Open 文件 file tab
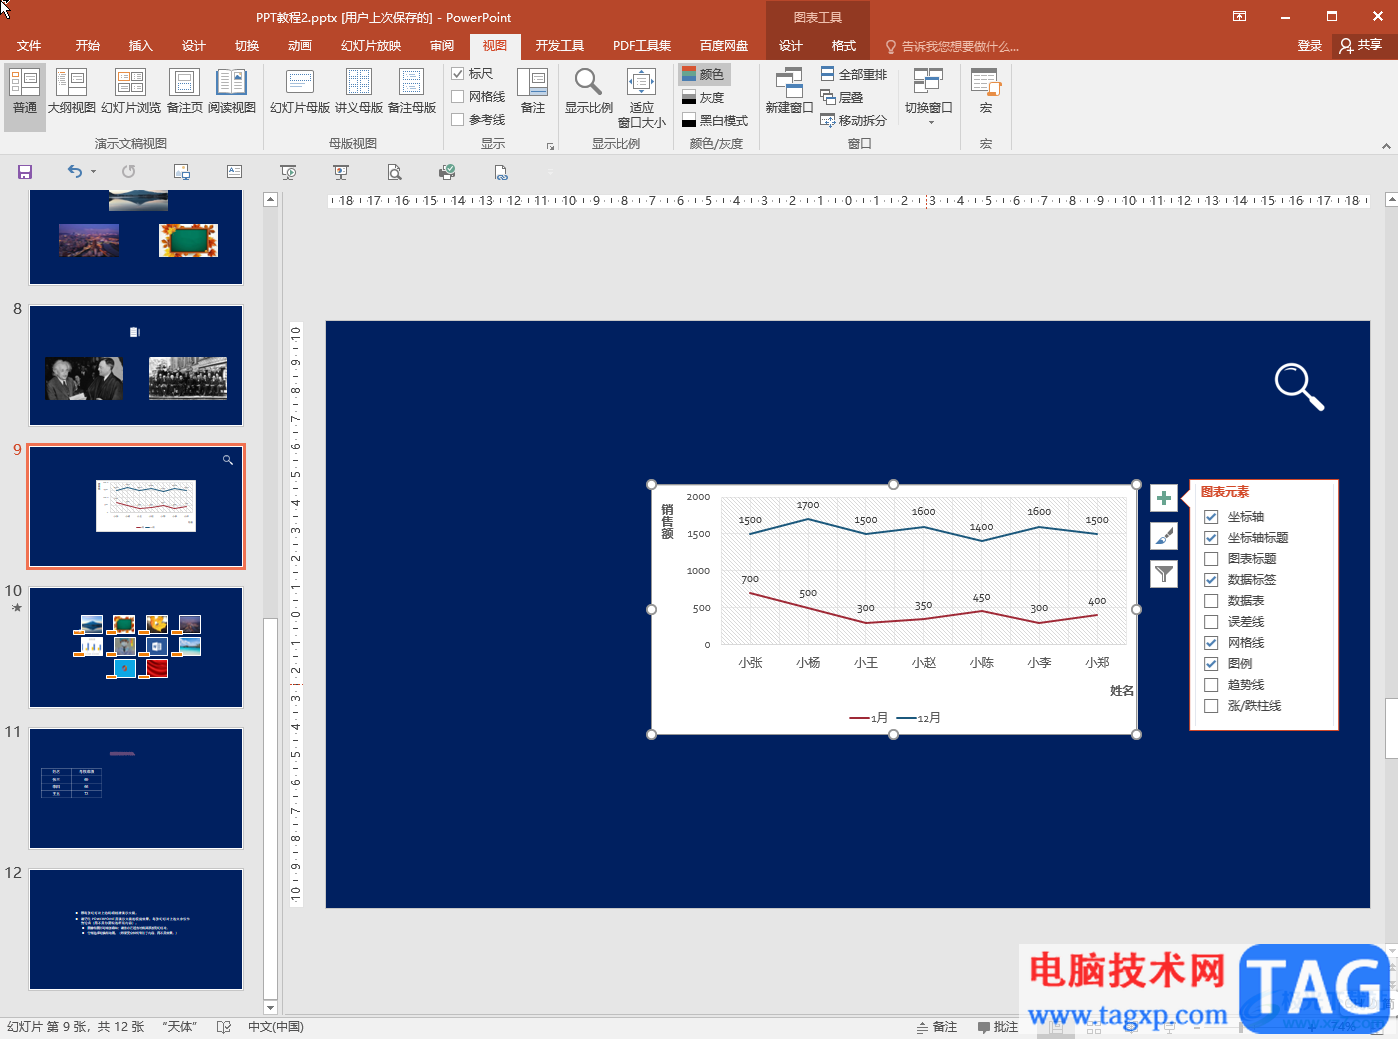This screenshot has width=1398, height=1039. [x=29, y=46]
